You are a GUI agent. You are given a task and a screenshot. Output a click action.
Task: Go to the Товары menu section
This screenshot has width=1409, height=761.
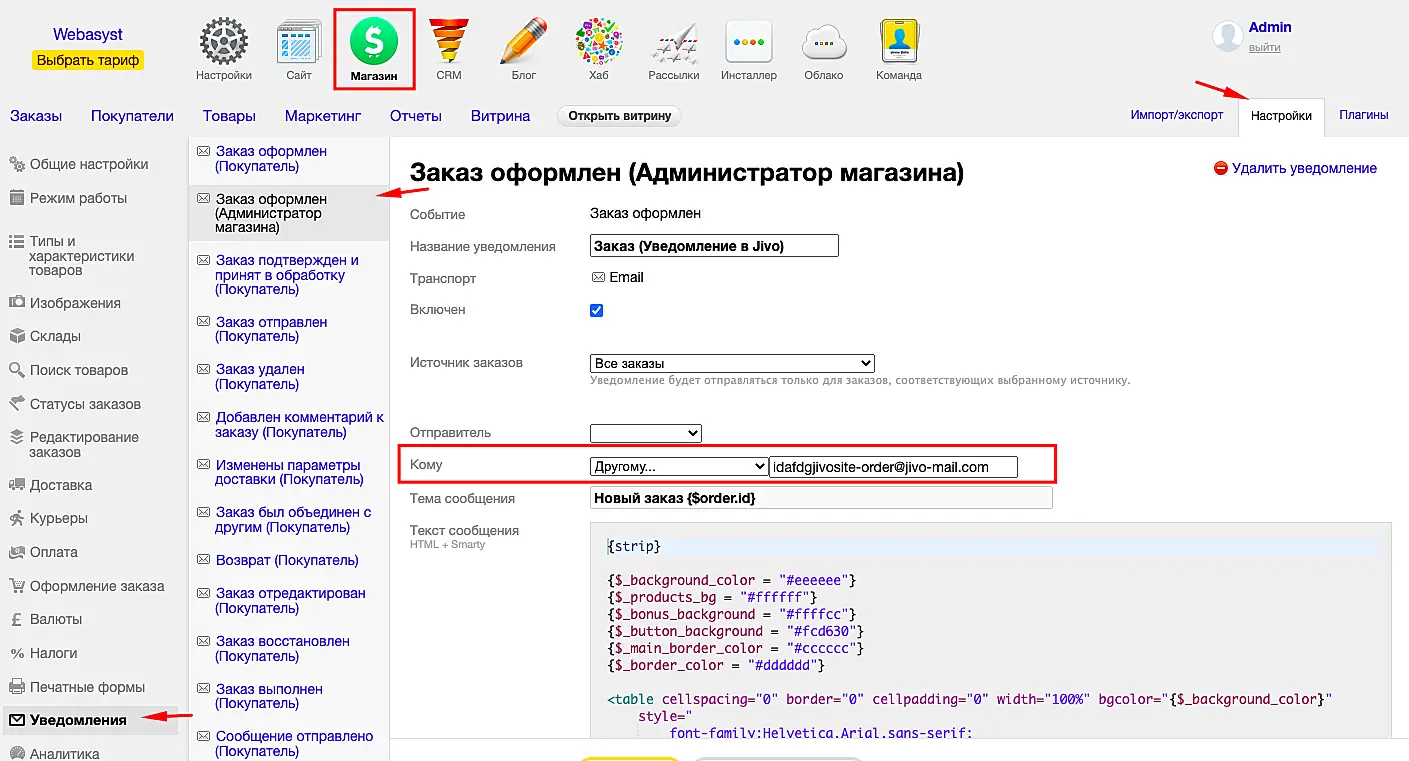point(229,116)
